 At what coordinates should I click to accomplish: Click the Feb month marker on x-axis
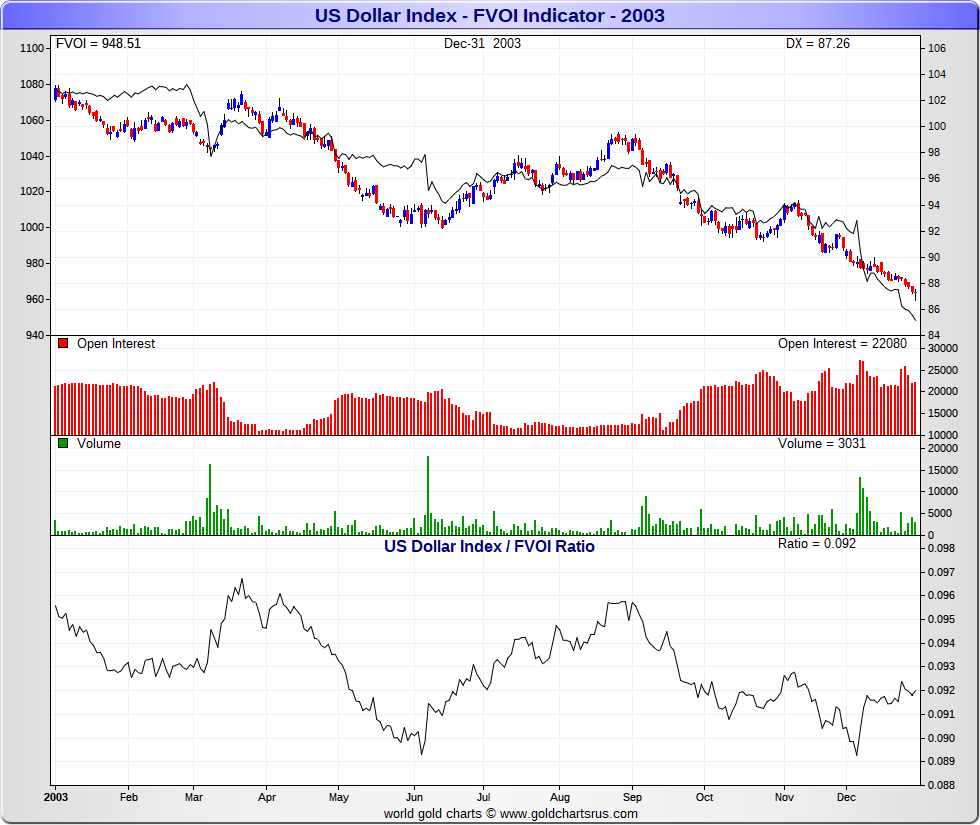tap(128, 798)
